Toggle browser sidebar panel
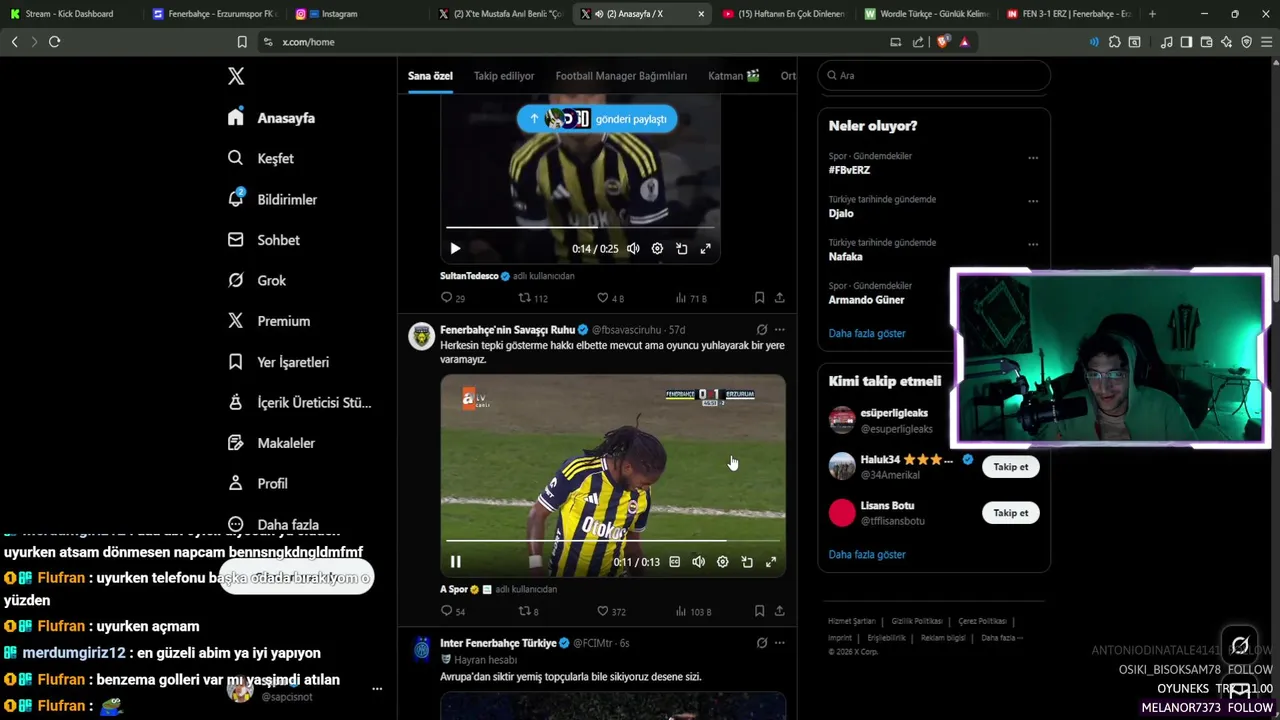 point(1186,42)
